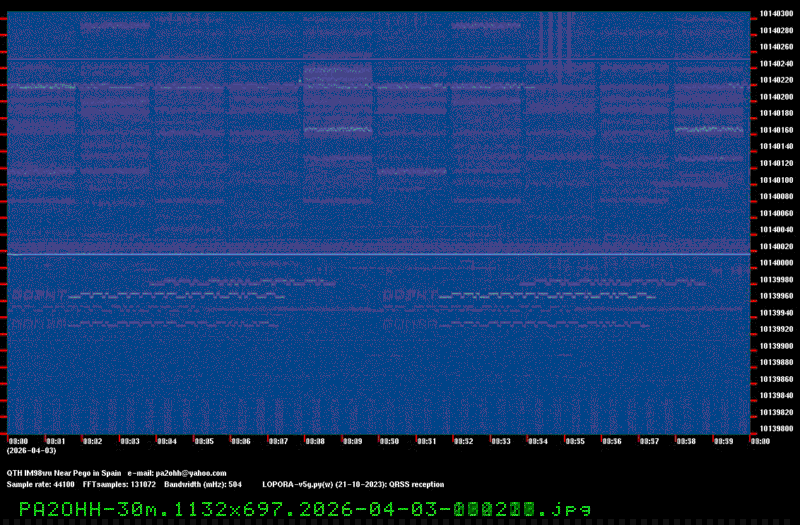
Task: Click the last time label at the right end
Action: pos(759,440)
